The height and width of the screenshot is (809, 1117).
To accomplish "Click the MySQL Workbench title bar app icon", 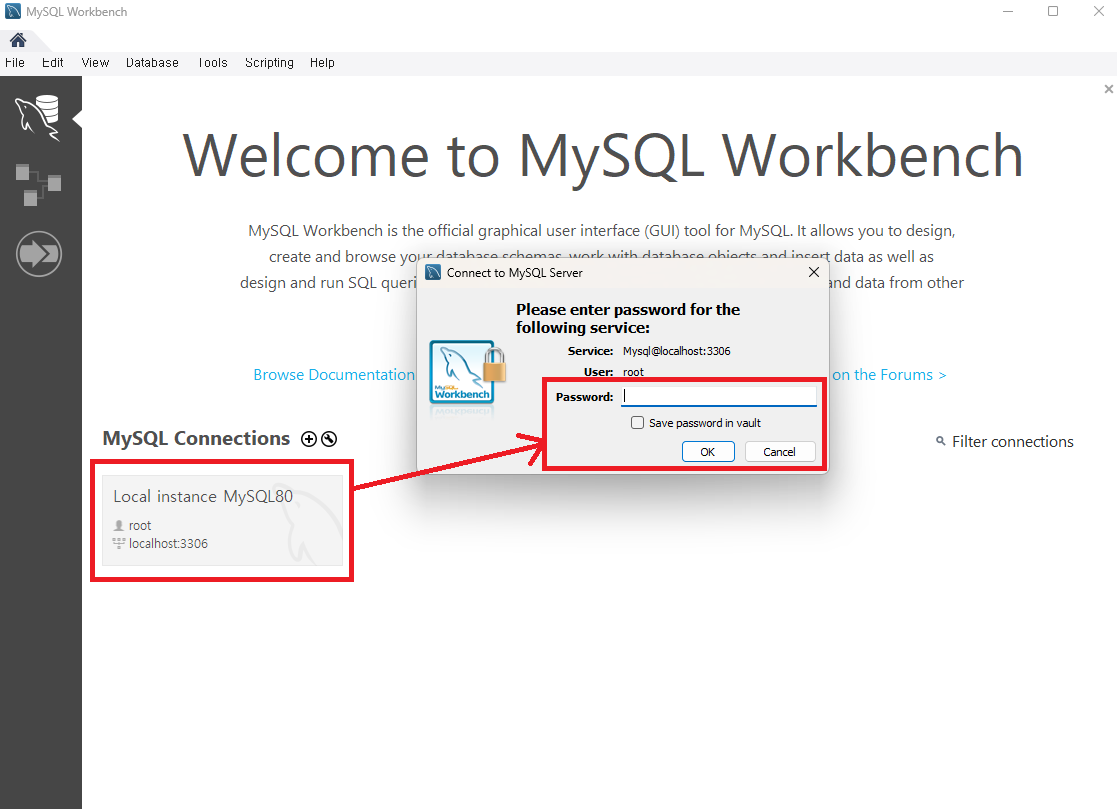I will coord(13,11).
